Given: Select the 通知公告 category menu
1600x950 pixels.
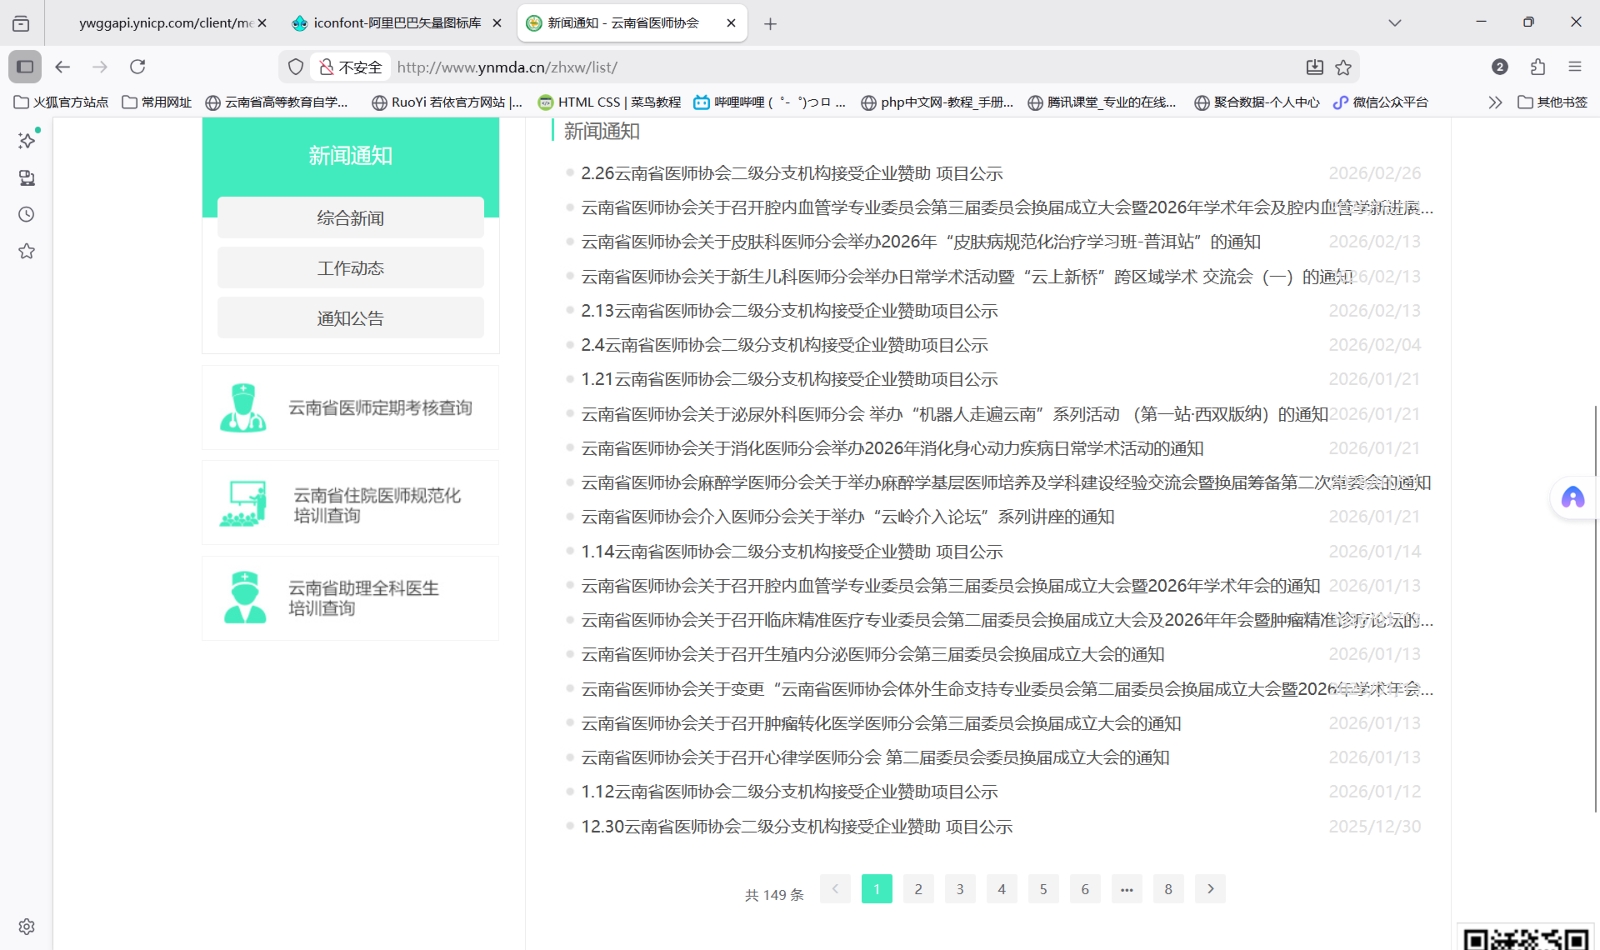Looking at the screenshot, I should (x=349, y=317).
